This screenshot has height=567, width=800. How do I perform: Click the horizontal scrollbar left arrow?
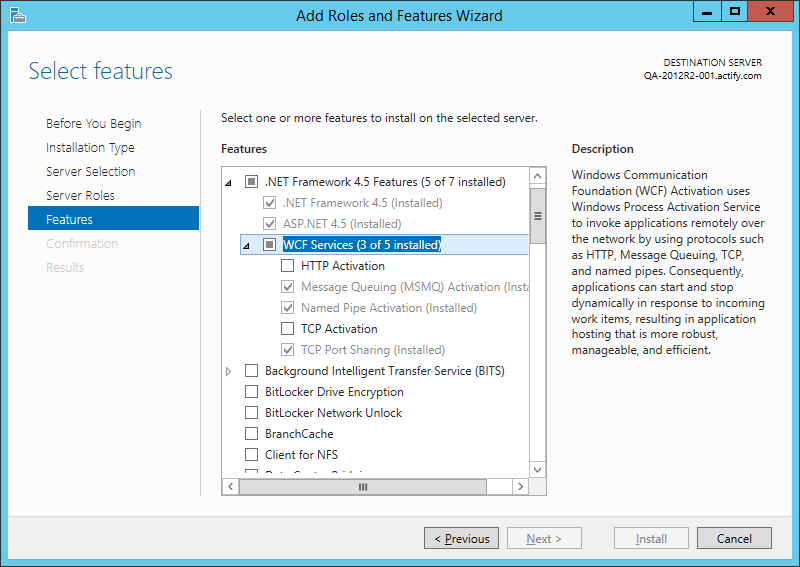[x=229, y=486]
